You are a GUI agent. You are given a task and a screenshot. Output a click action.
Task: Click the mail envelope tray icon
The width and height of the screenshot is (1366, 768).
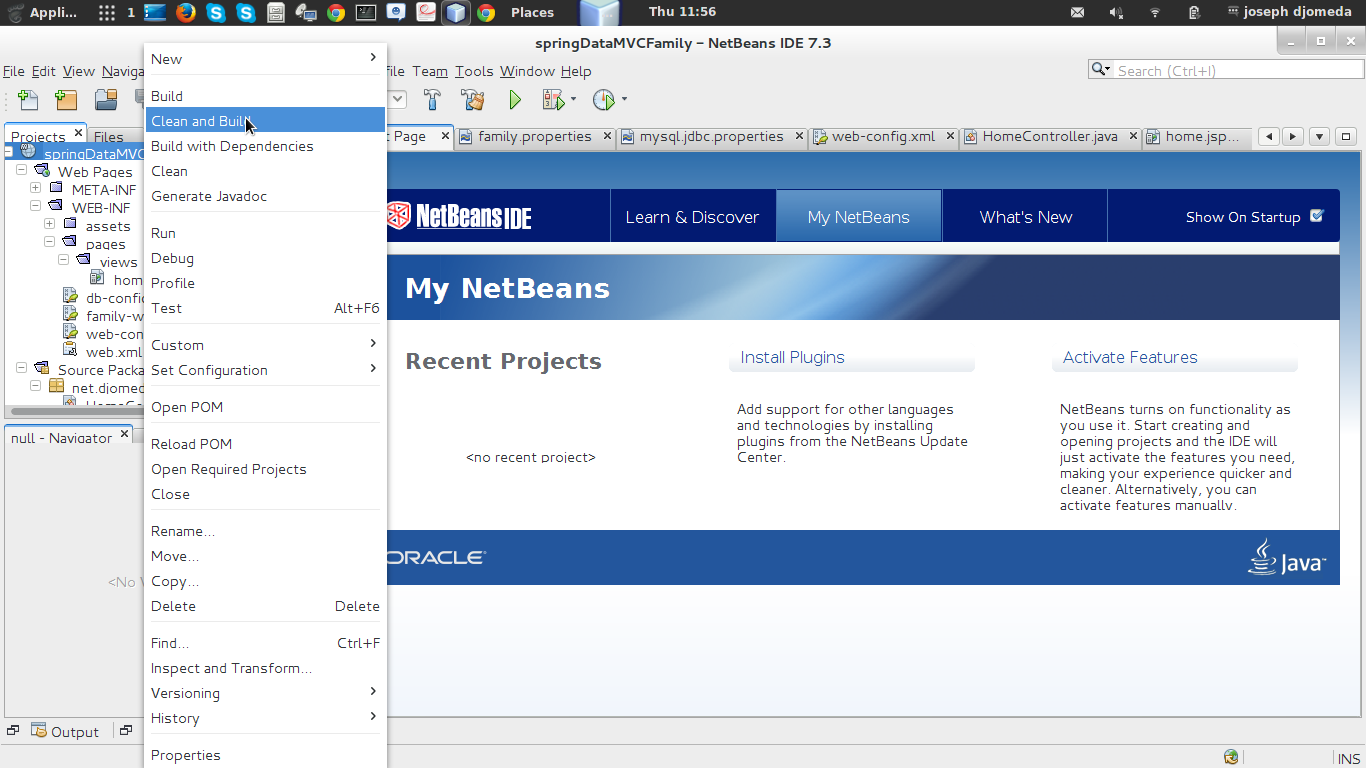1077,13
